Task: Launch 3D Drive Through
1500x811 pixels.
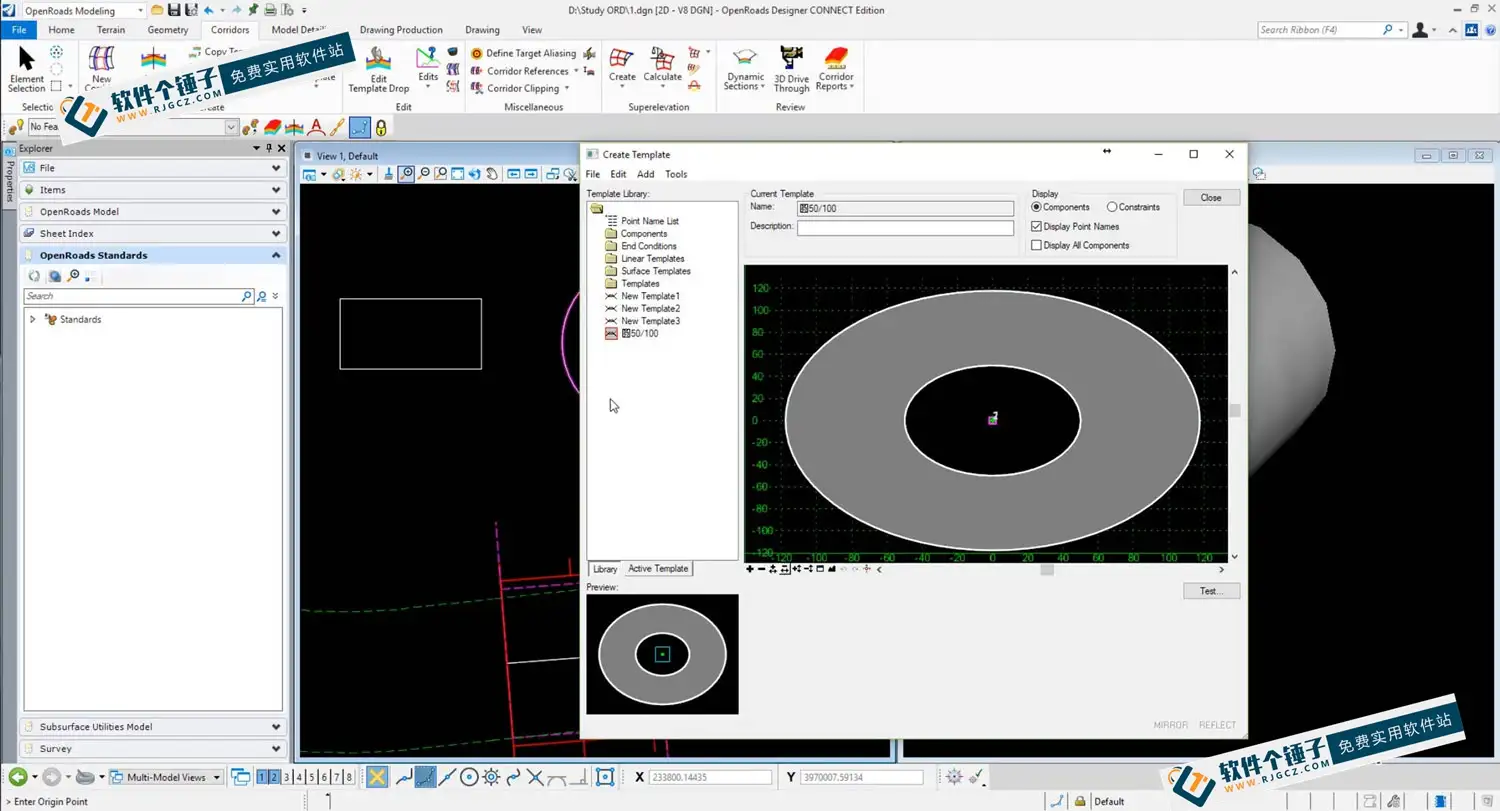Action: (791, 70)
